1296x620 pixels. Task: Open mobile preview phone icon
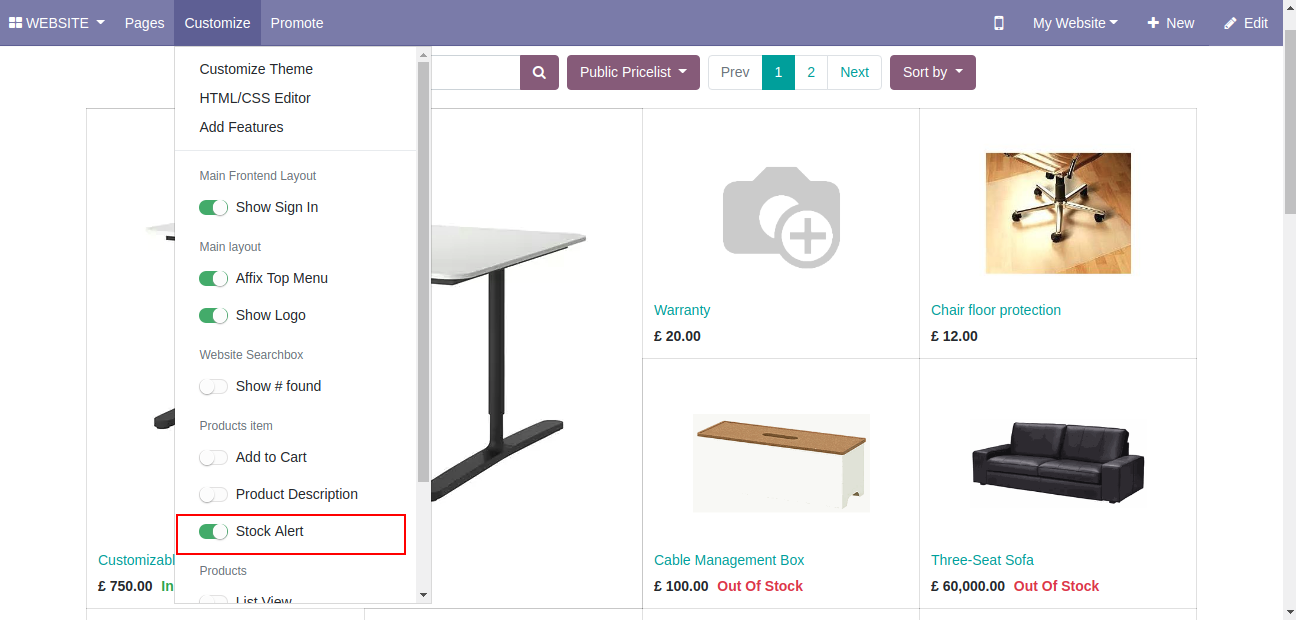998,23
